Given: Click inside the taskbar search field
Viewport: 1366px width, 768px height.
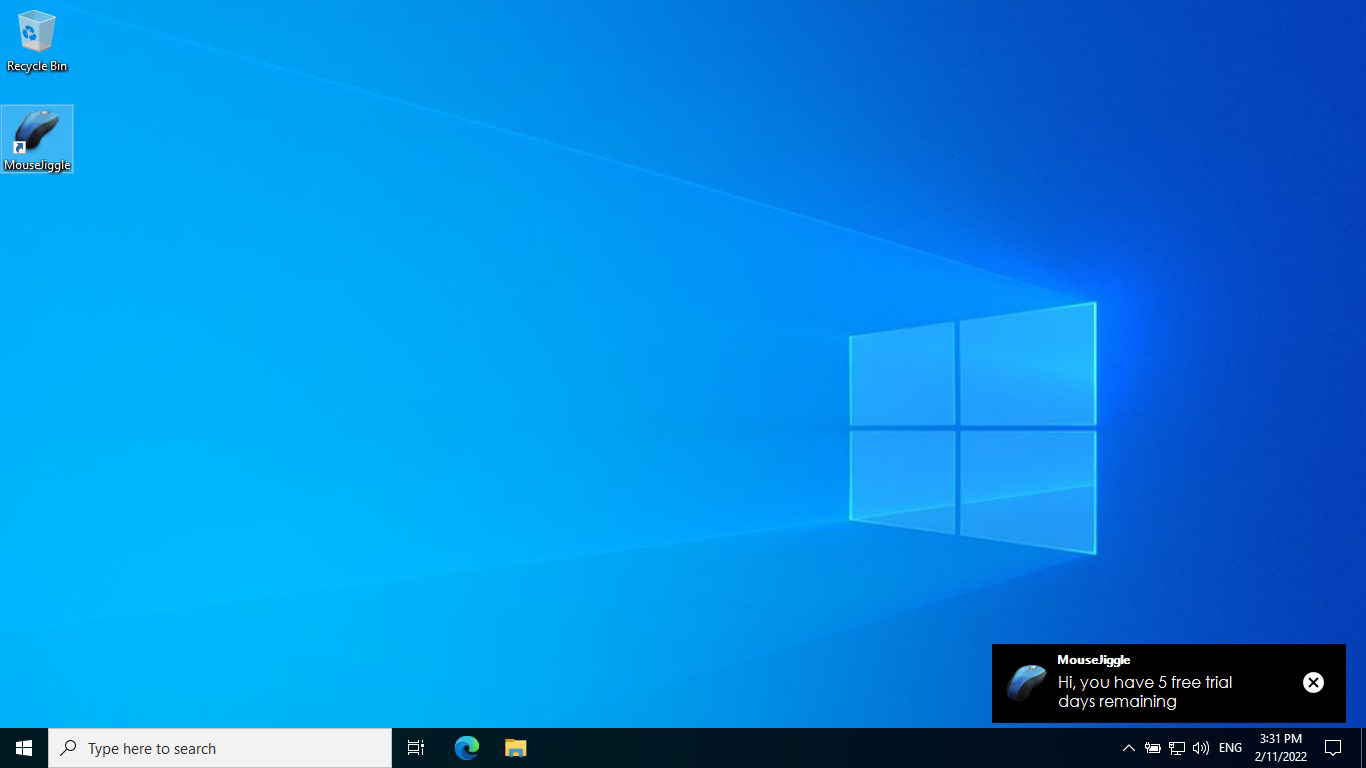Looking at the screenshot, I should (x=220, y=747).
